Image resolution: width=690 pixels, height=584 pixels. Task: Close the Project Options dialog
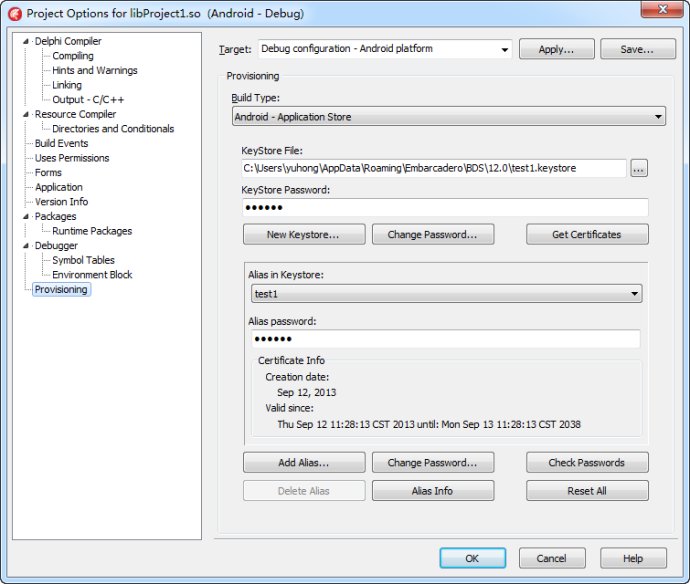click(x=662, y=9)
